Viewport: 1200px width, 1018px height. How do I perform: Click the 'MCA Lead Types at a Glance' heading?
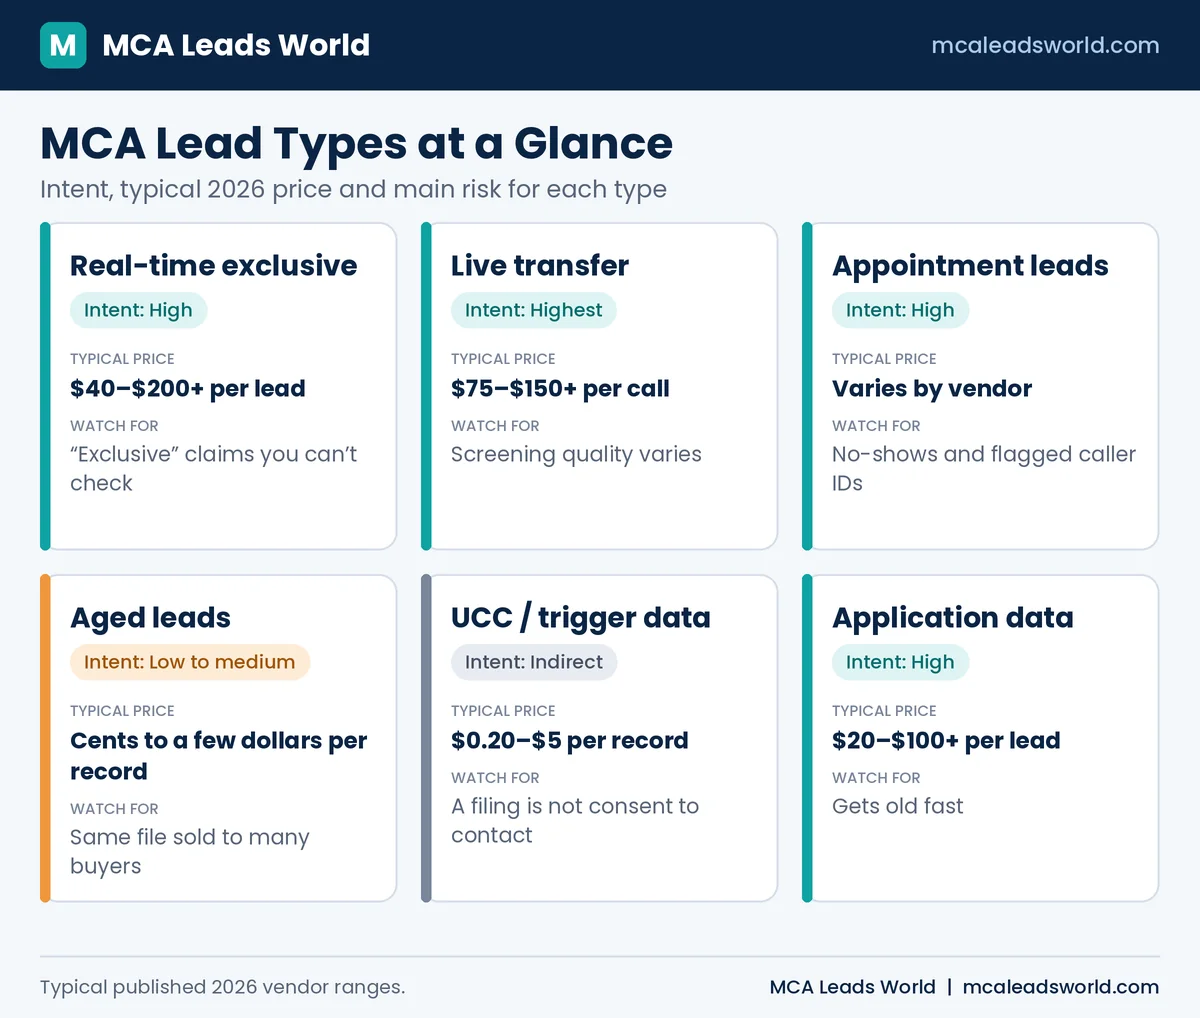356,144
